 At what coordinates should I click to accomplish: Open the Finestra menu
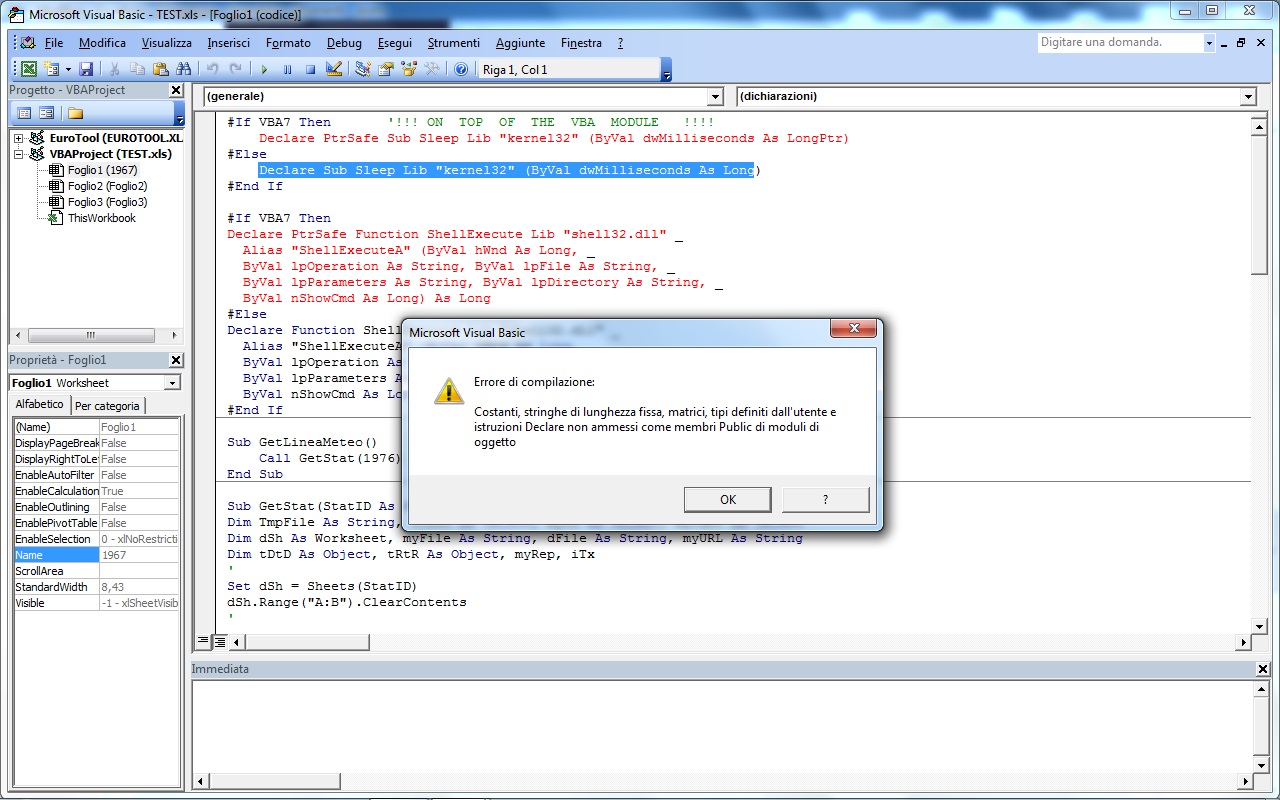click(x=581, y=43)
